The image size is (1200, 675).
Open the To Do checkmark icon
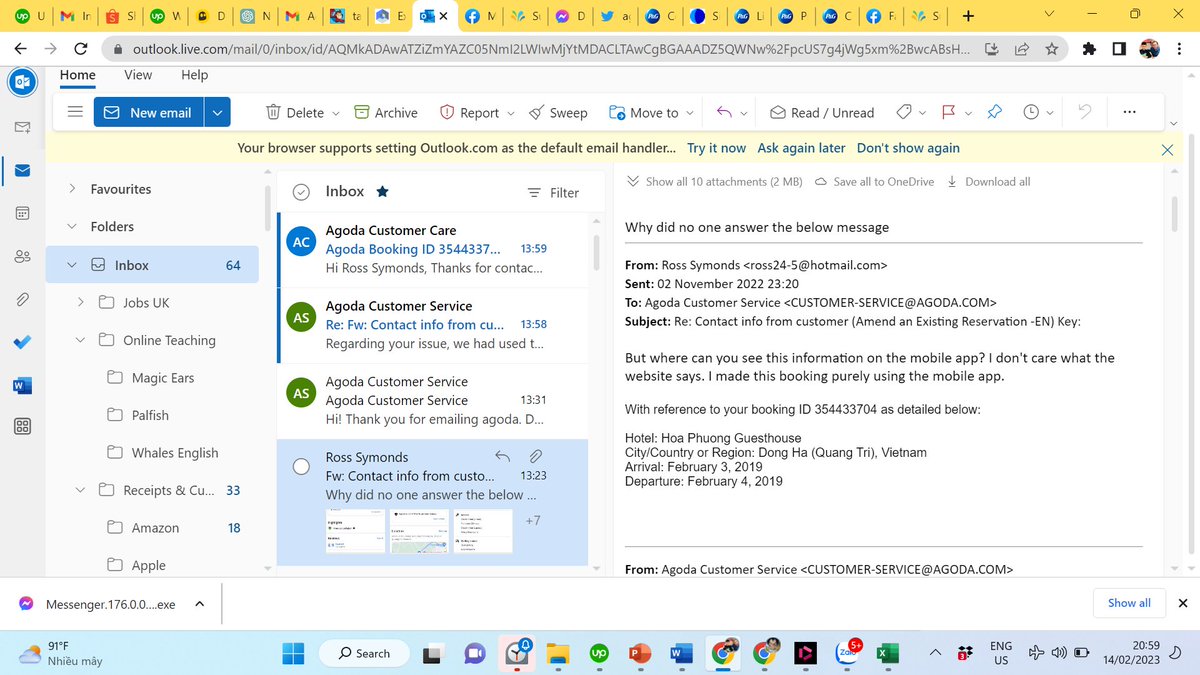(22, 342)
